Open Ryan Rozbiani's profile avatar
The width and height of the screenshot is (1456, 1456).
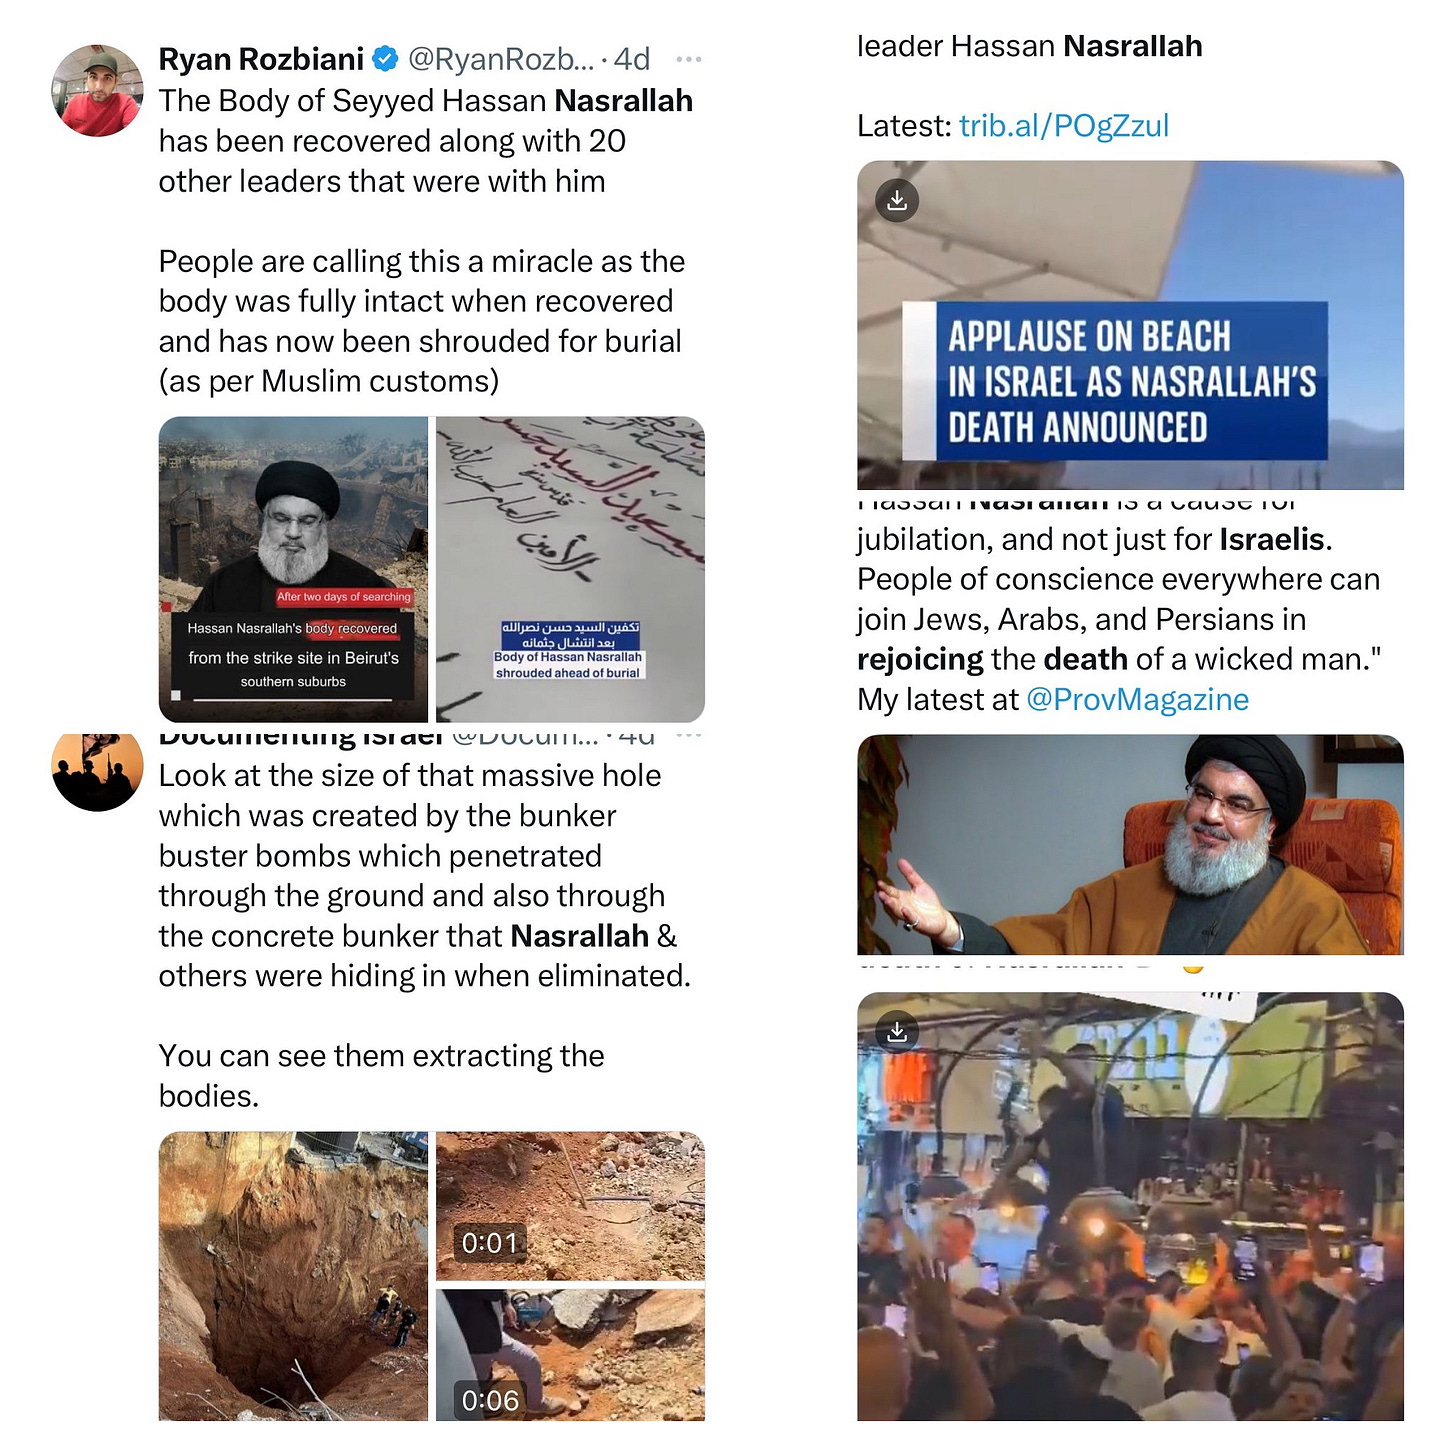[97, 90]
